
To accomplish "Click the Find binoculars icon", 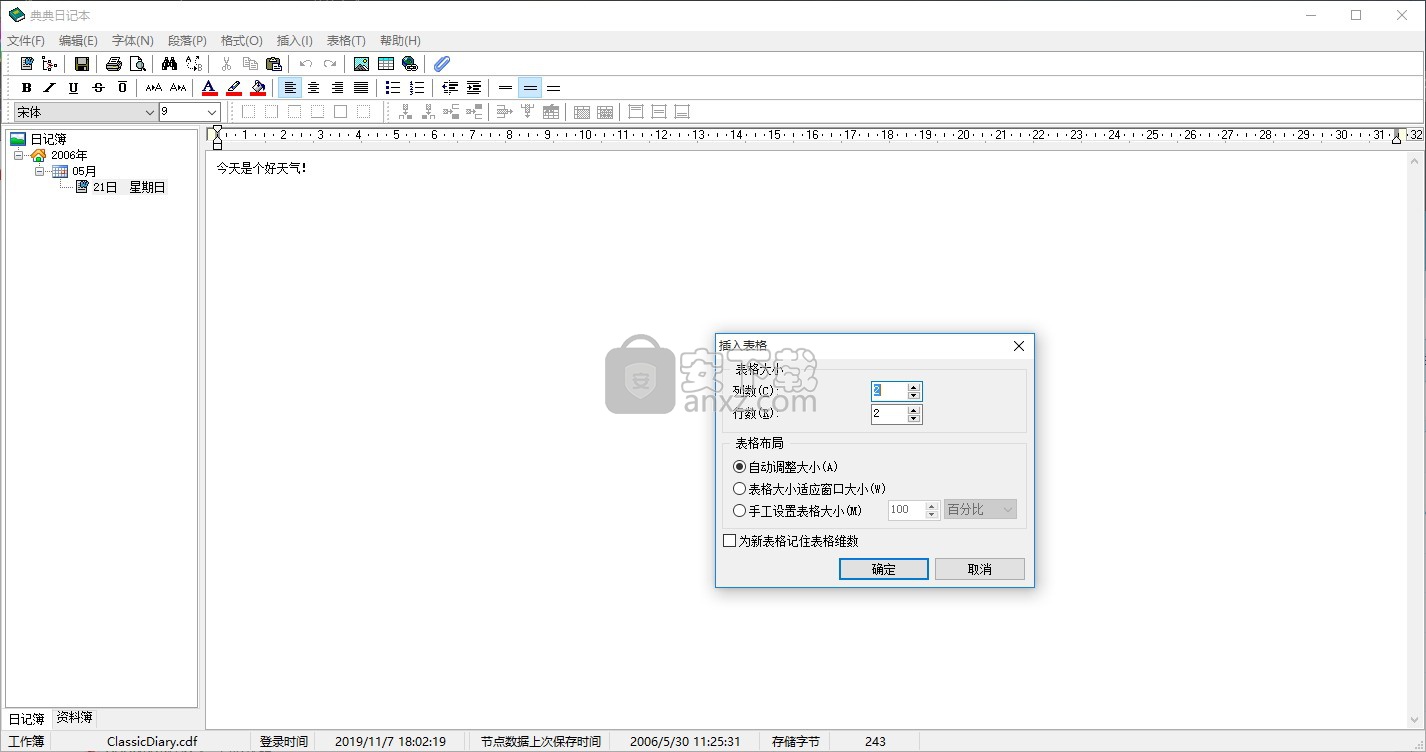I will [x=169, y=64].
